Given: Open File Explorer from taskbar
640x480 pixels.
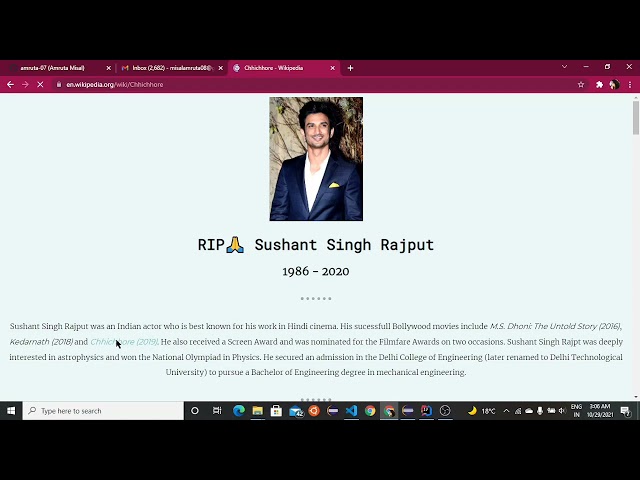Looking at the screenshot, I should tap(258, 411).
